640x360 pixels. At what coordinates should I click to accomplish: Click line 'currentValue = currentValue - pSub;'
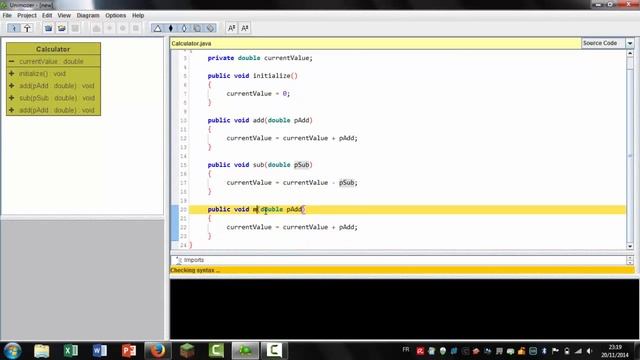(x=292, y=183)
